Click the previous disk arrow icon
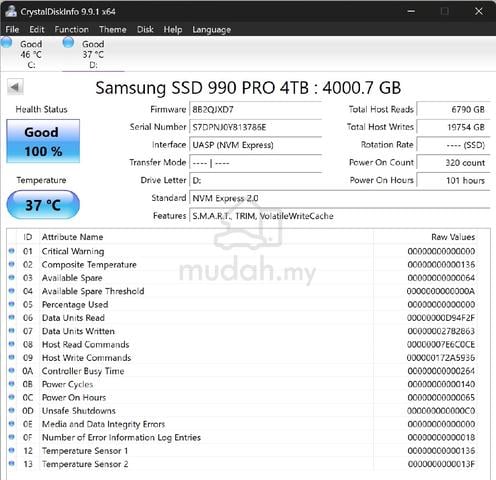 (x=15, y=87)
